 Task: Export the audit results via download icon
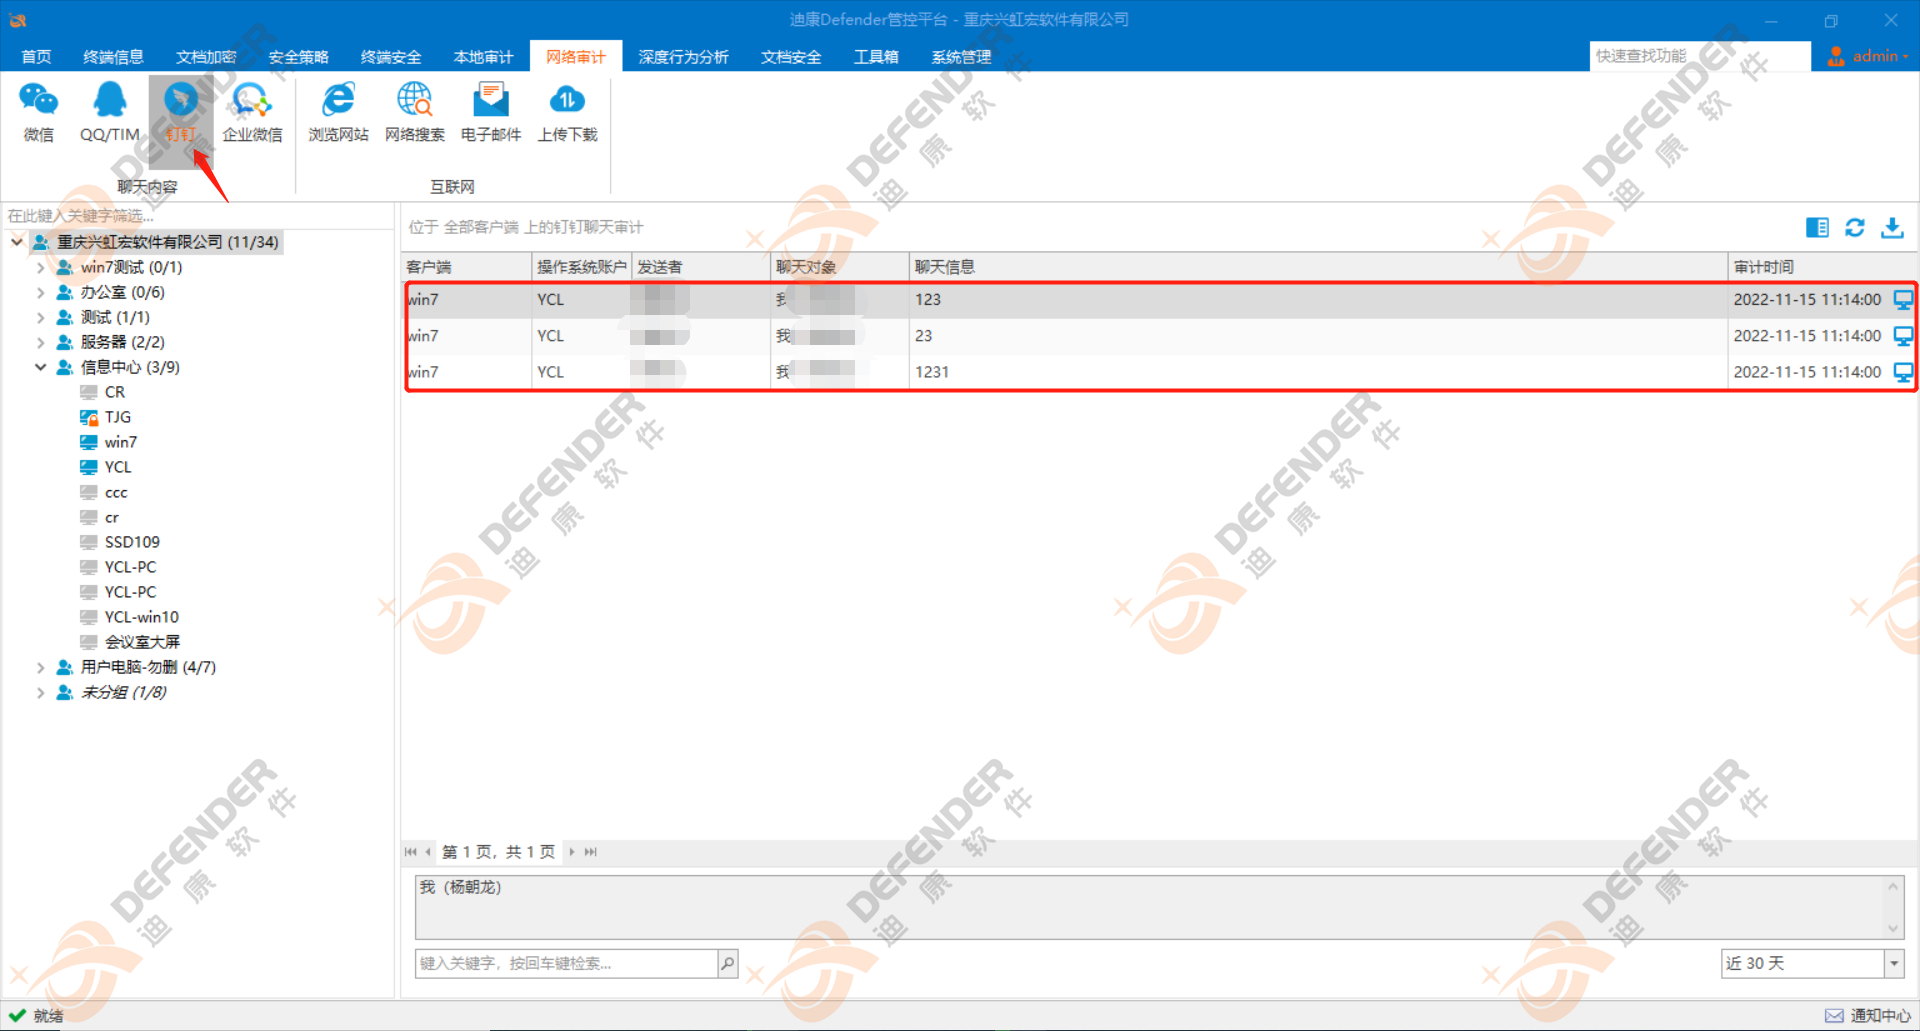[x=1892, y=228]
